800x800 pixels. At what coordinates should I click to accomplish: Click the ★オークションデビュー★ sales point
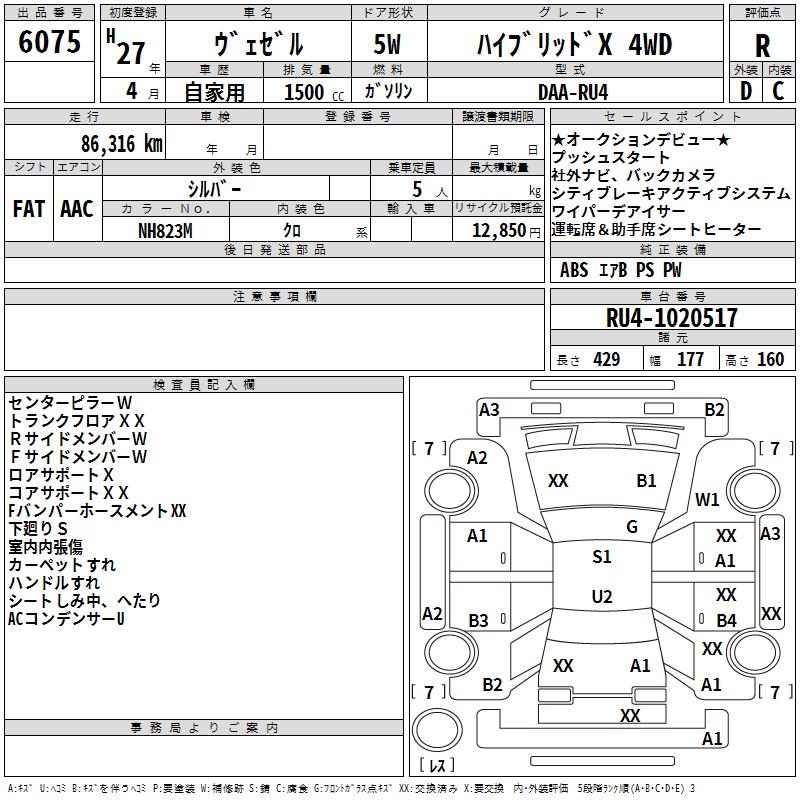click(x=641, y=139)
